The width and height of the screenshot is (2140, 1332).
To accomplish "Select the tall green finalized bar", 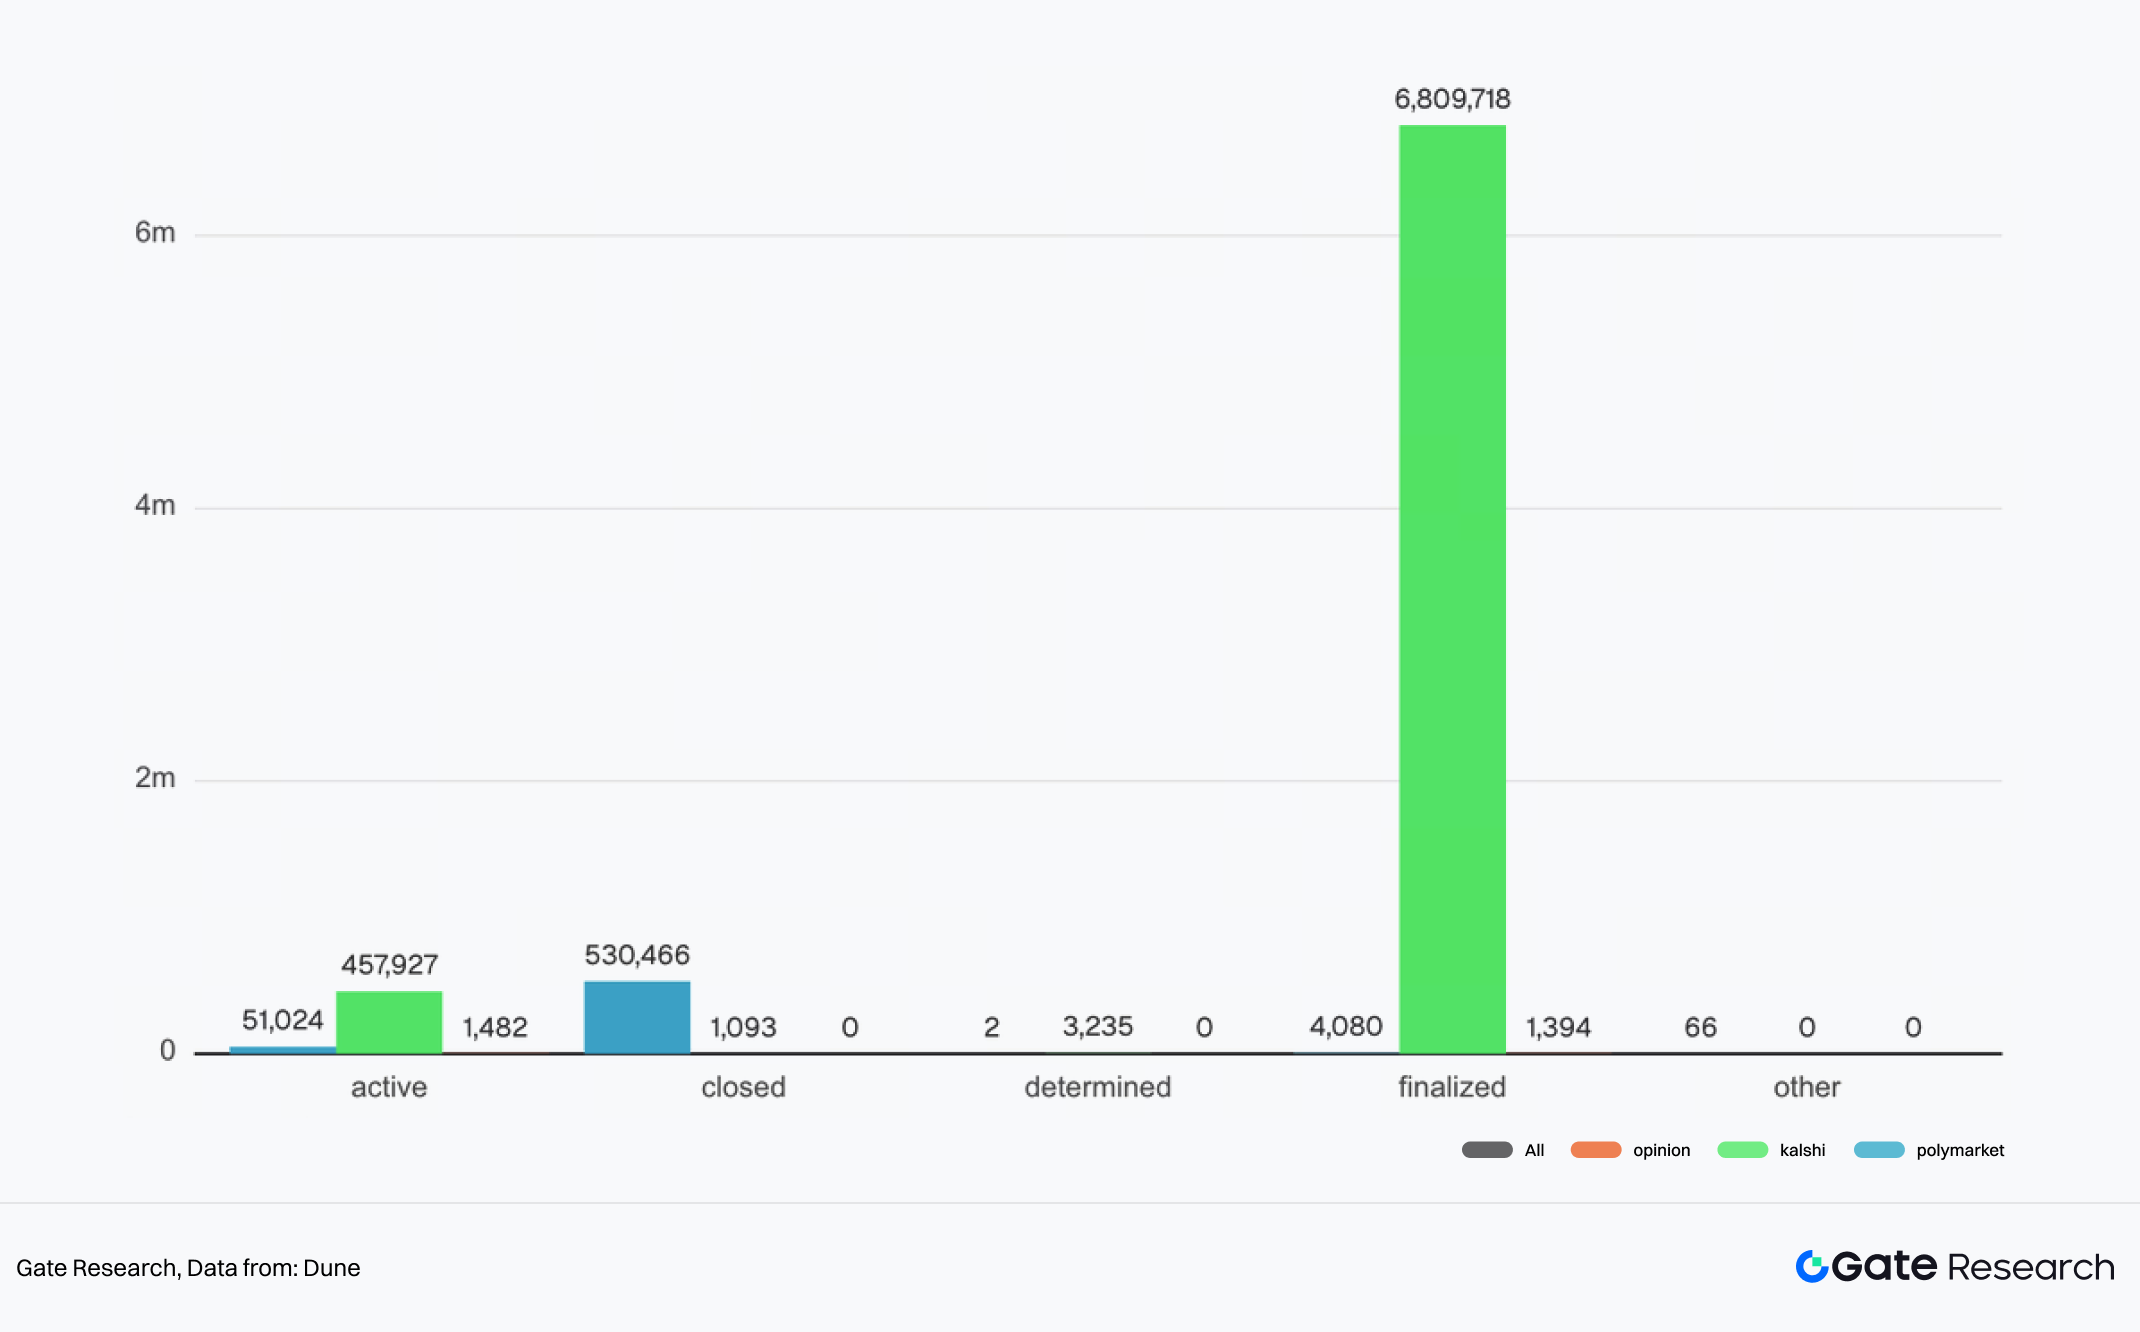I will pyautogui.click(x=1452, y=588).
